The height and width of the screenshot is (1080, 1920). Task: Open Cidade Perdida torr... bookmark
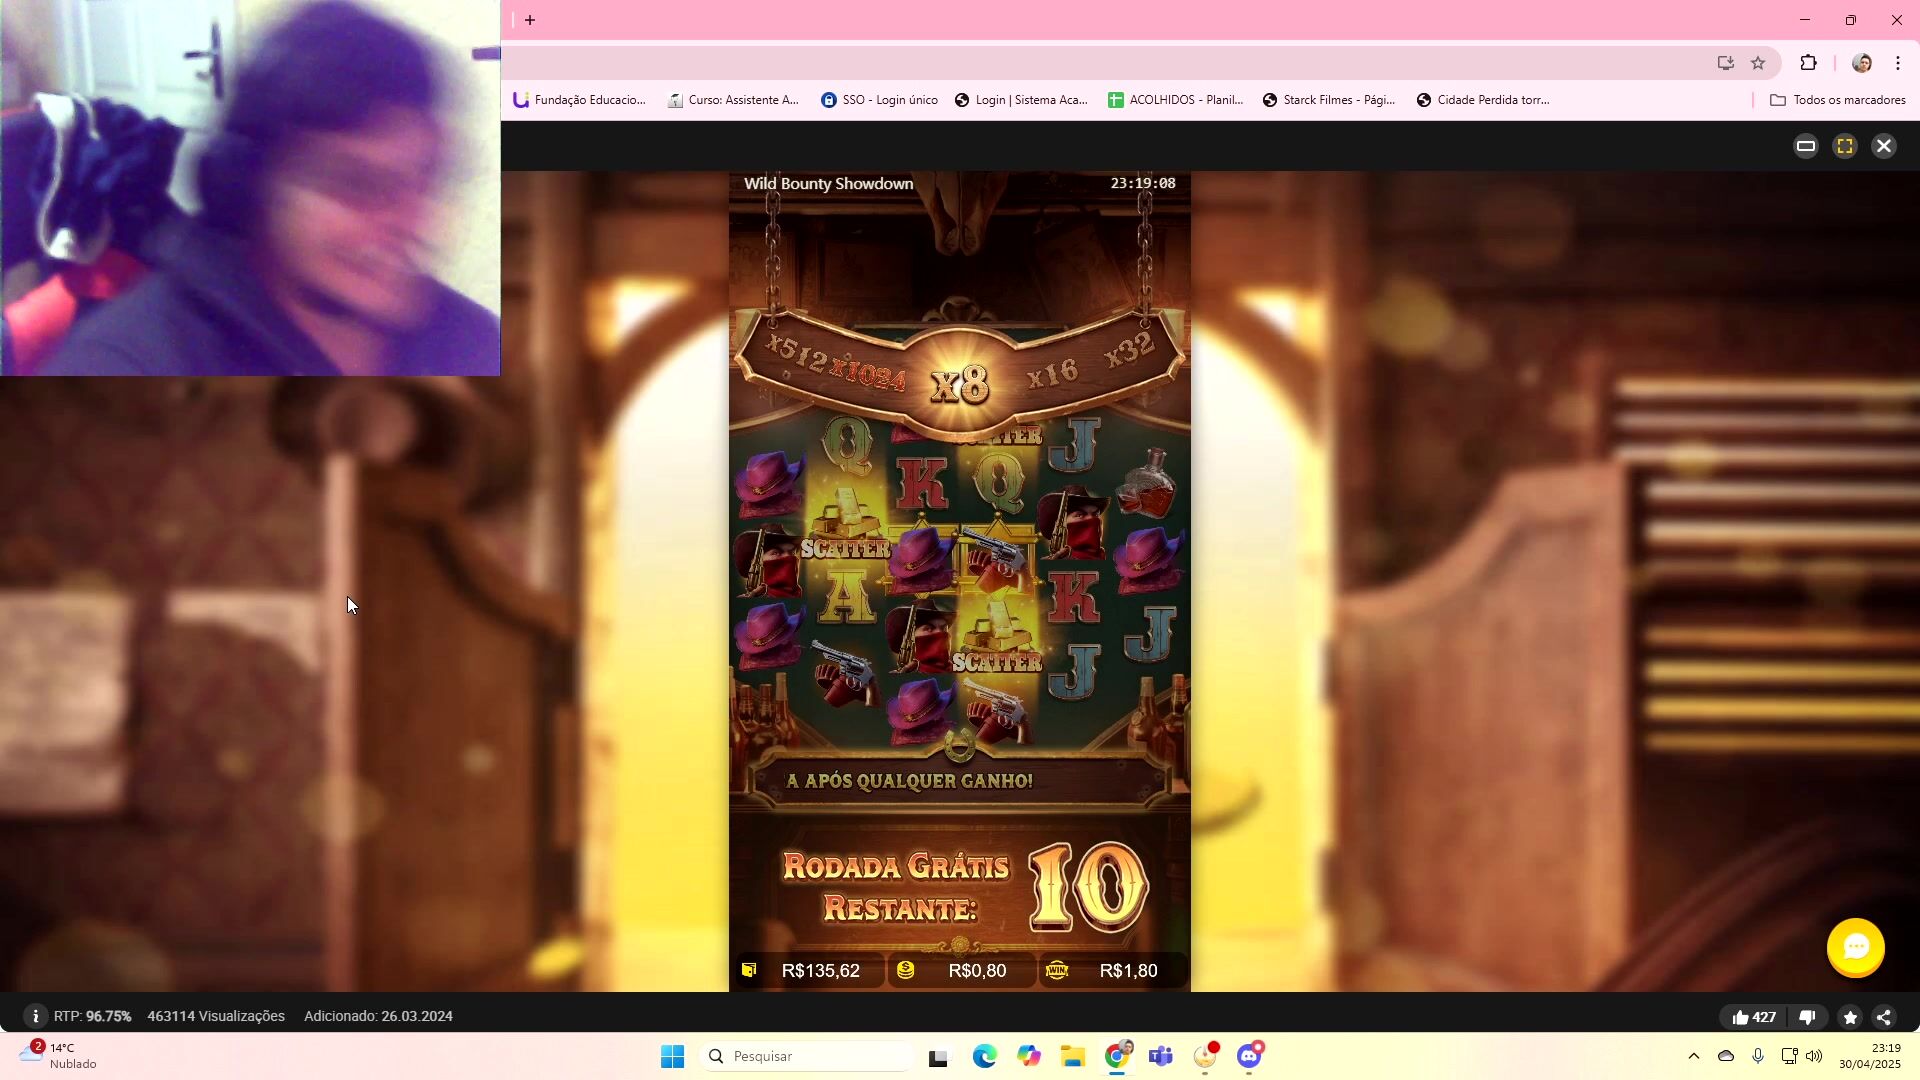click(1483, 100)
